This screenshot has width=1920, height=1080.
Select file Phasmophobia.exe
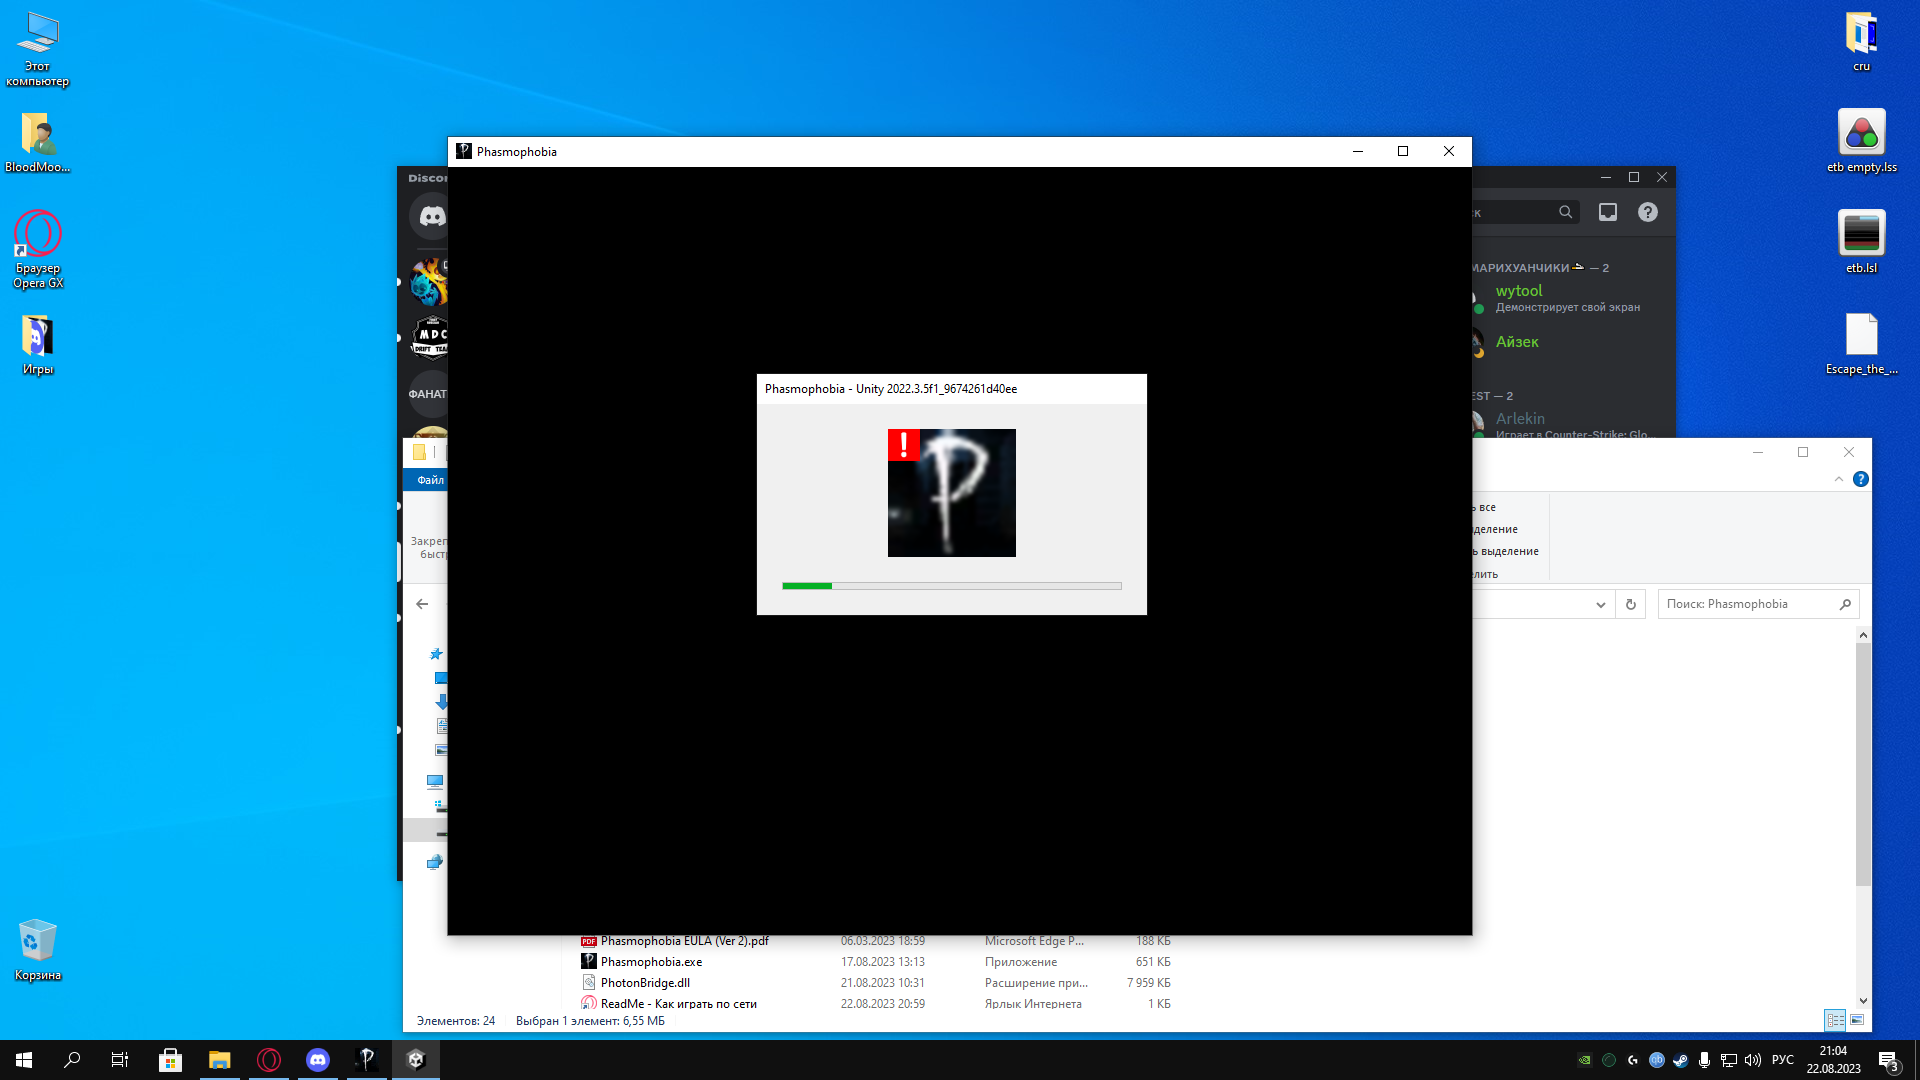pos(651,962)
